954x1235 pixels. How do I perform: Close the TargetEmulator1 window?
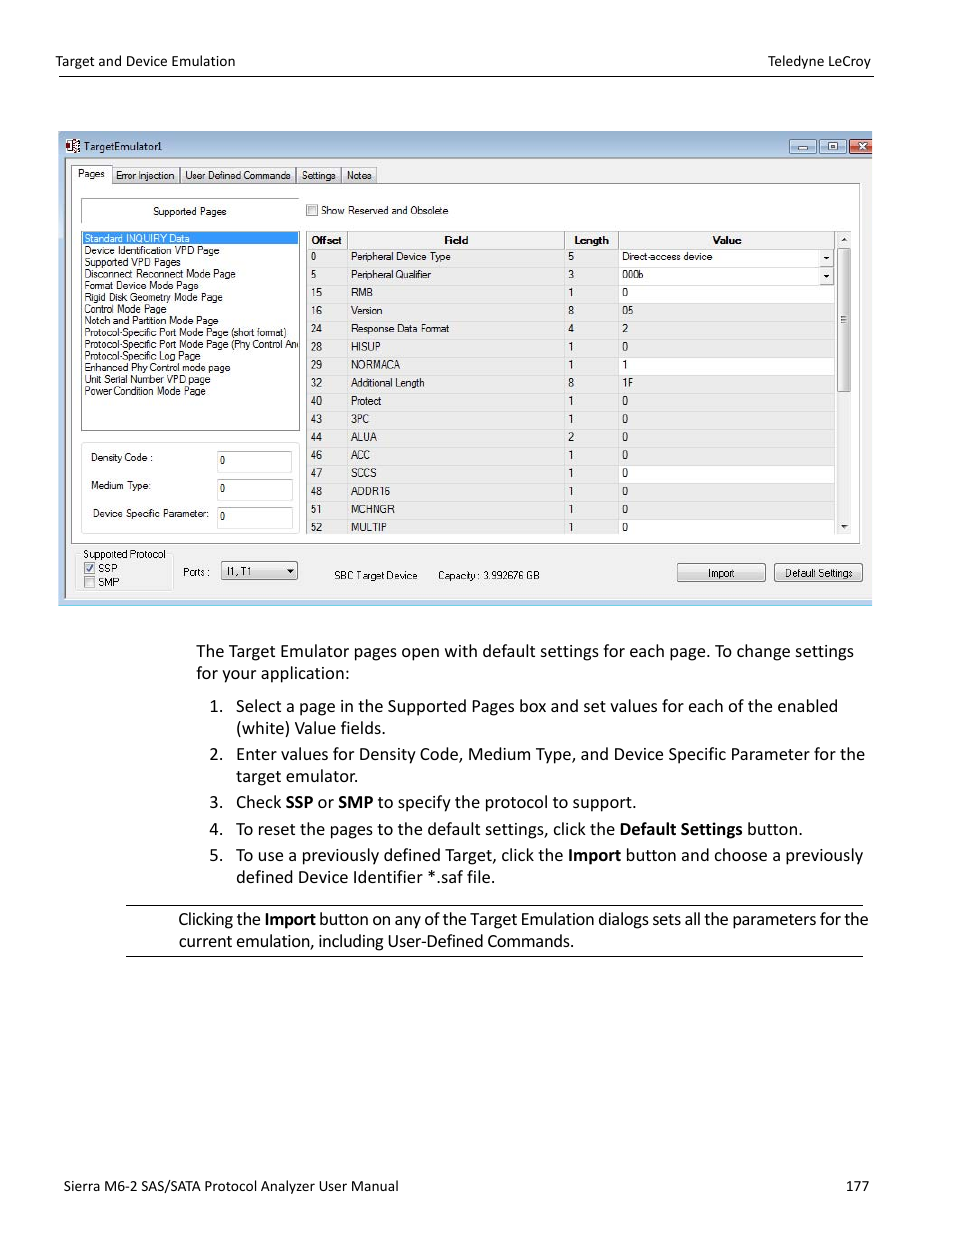coord(861,147)
